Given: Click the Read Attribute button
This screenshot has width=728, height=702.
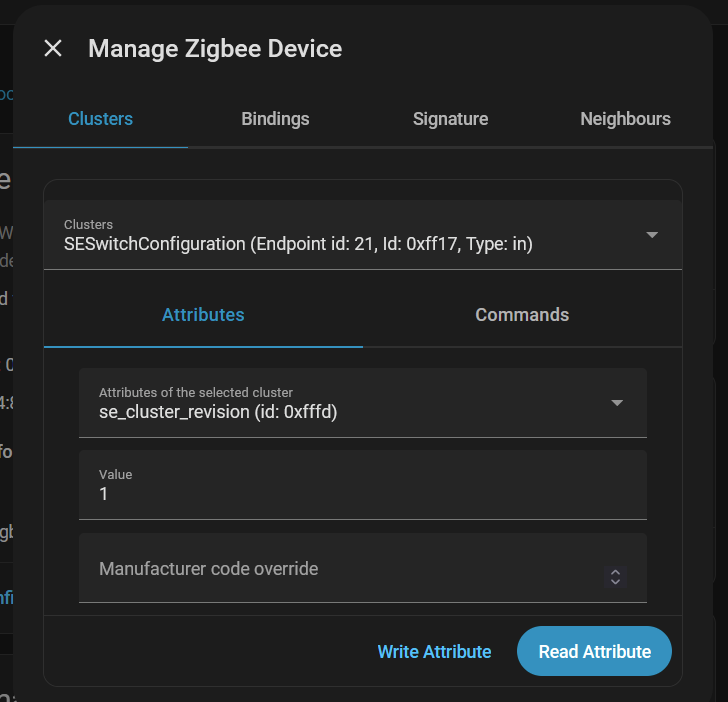Looking at the screenshot, I should pyautogui.click(x=594, y=652).
